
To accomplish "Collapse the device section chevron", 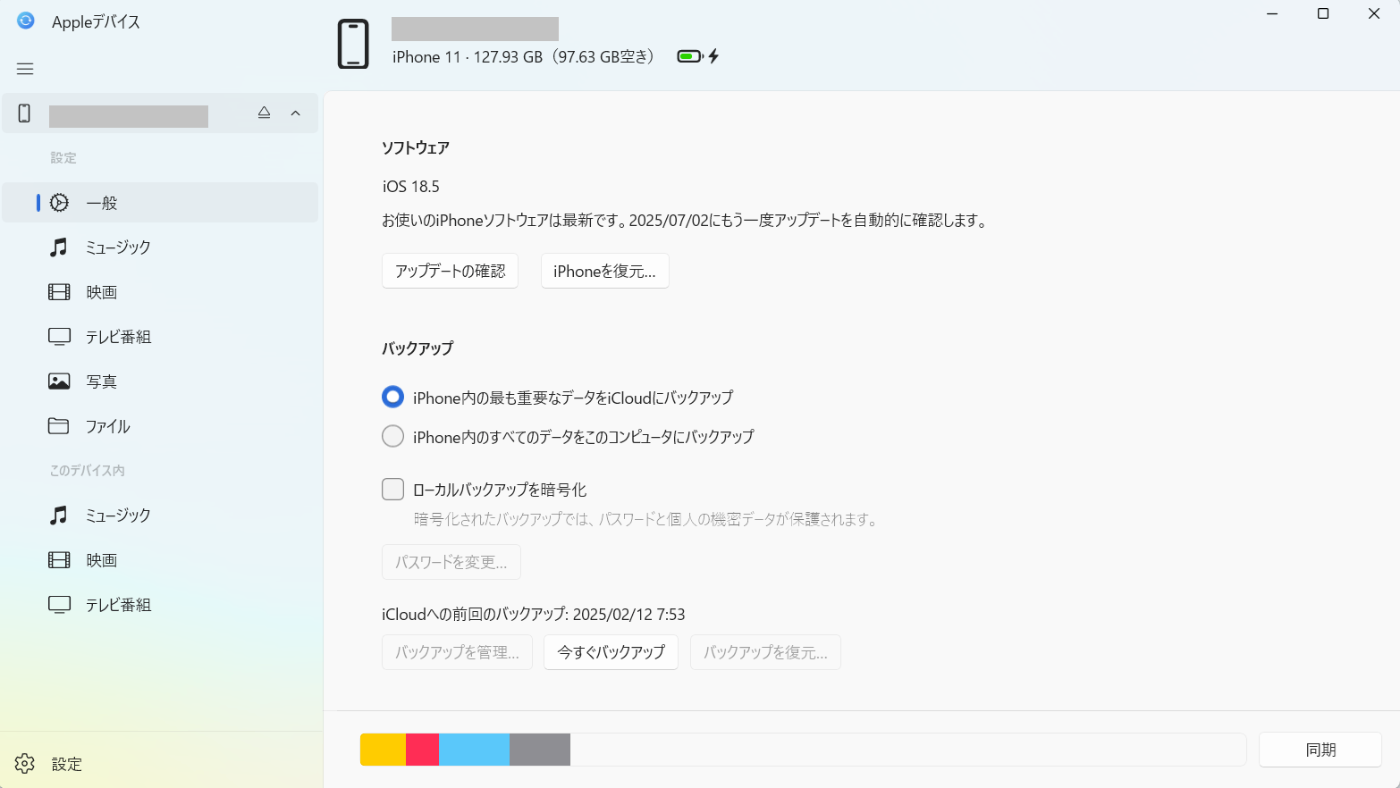I will pos(295,113).
